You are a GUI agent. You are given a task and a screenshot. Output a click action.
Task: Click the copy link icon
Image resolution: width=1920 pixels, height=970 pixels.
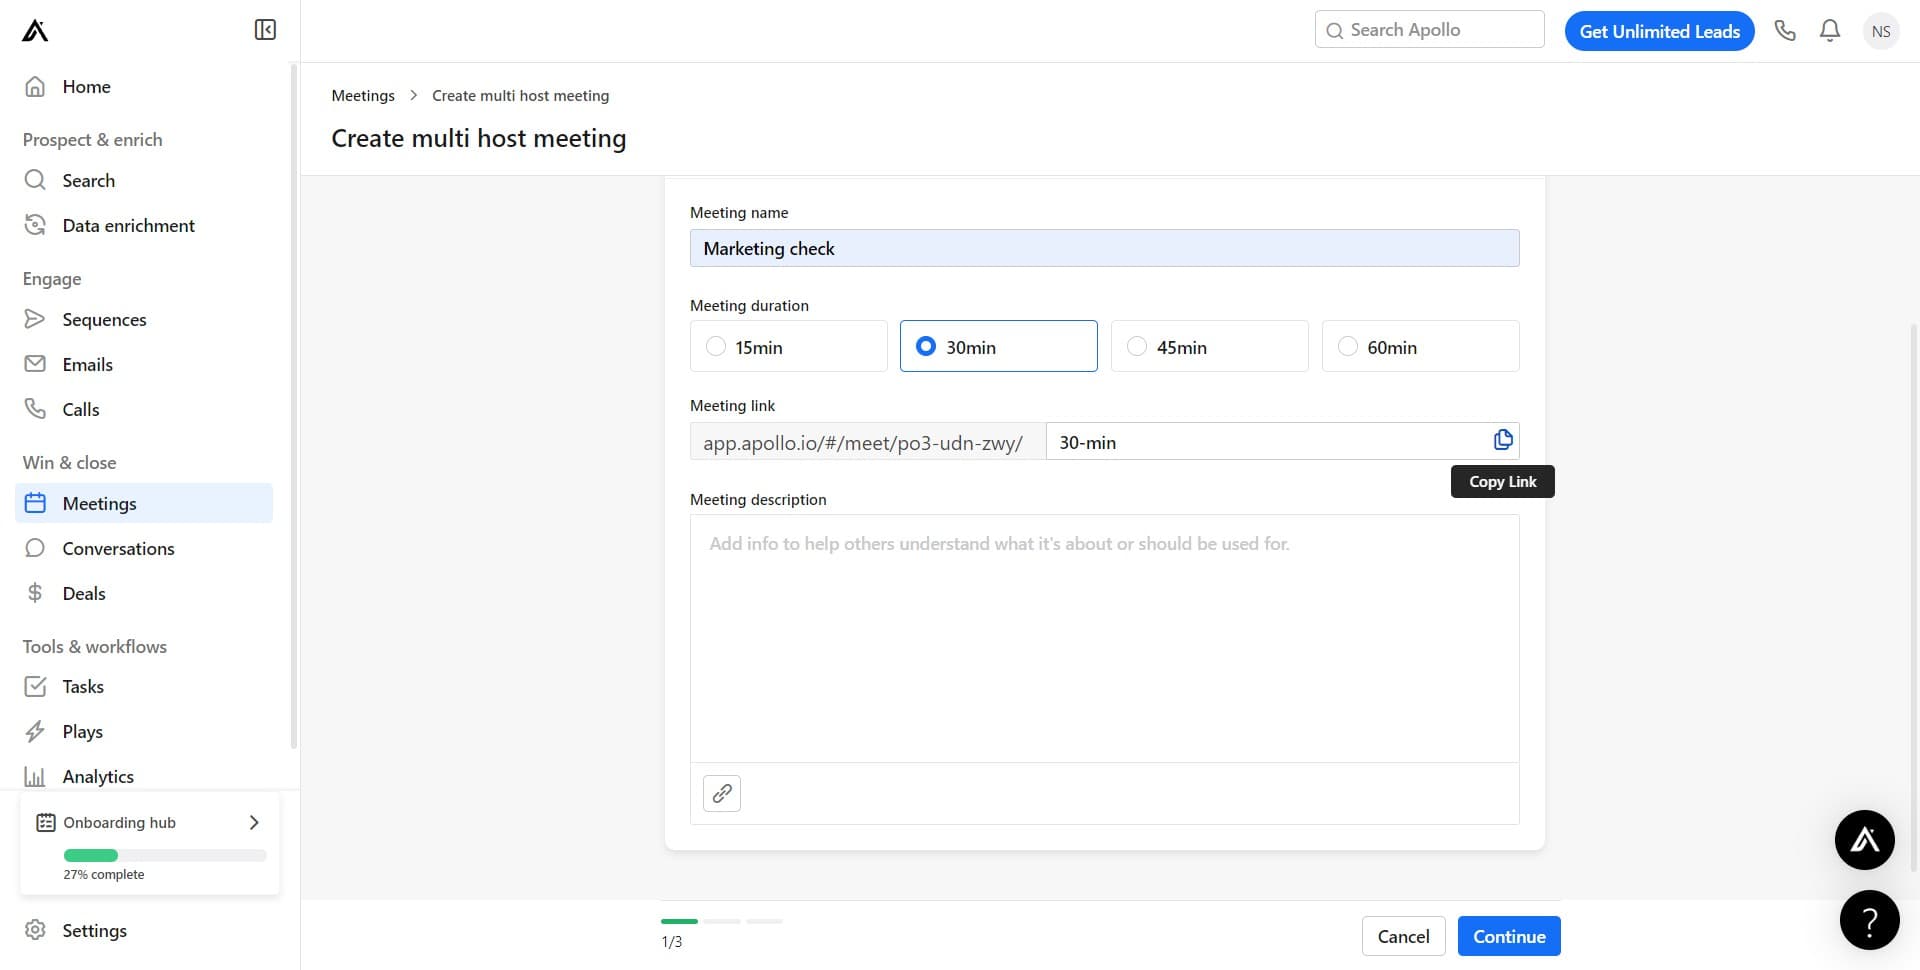1502,440
